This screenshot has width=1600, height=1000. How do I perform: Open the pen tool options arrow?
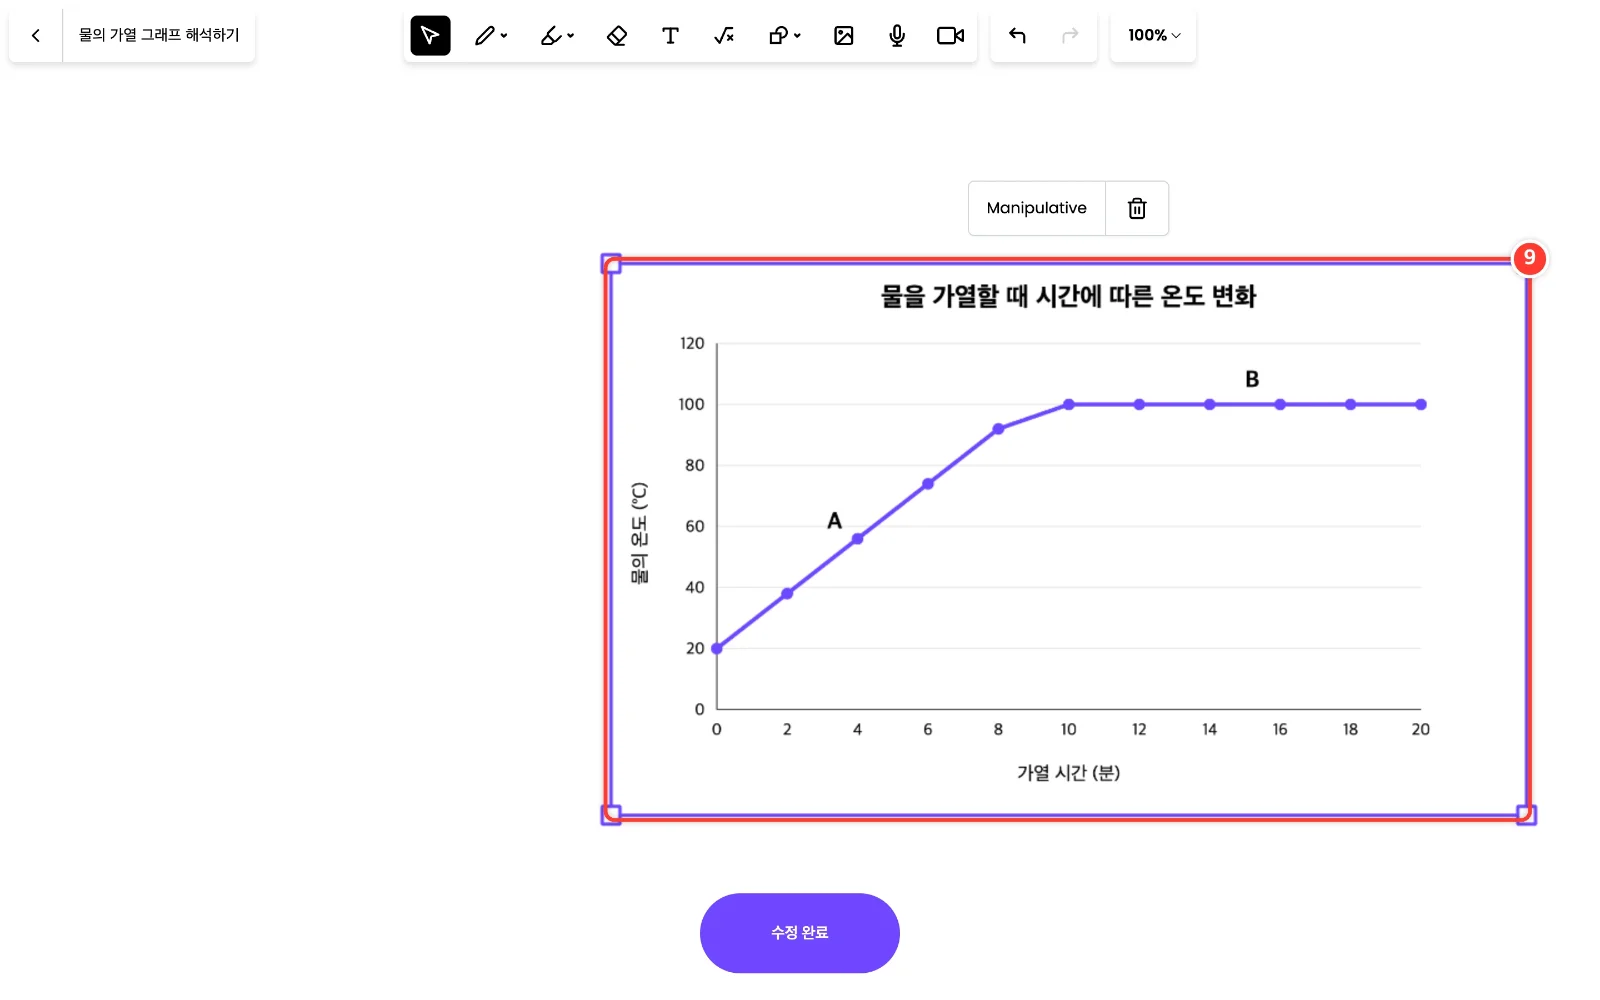[504, 36]
